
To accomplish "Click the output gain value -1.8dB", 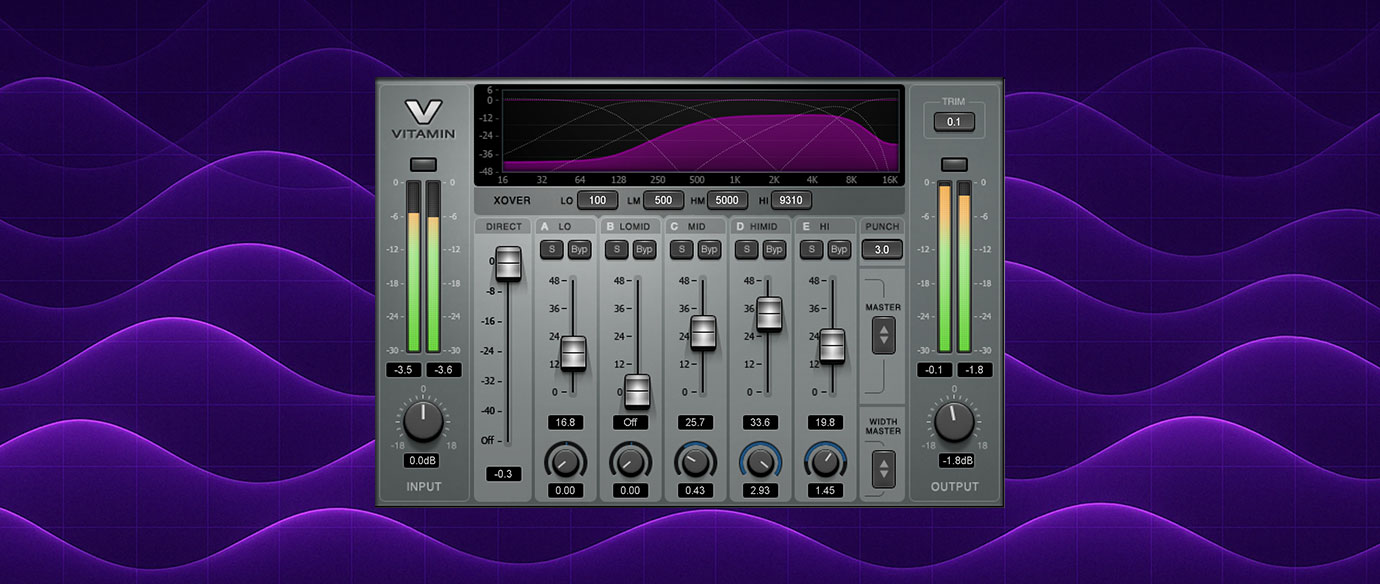I will (956, 461).
